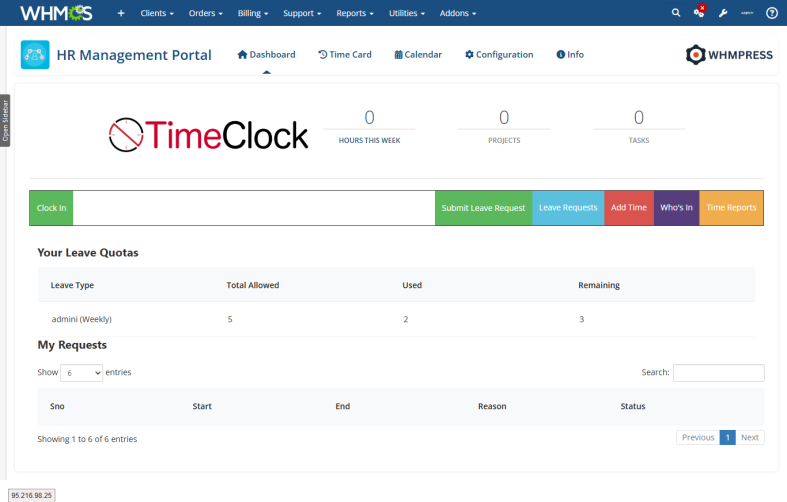Expand the Billing menu

pos(253,13)
